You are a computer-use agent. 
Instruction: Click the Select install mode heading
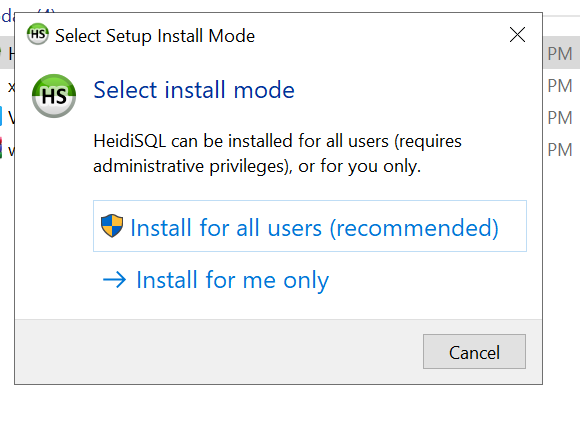coord(194,90)
